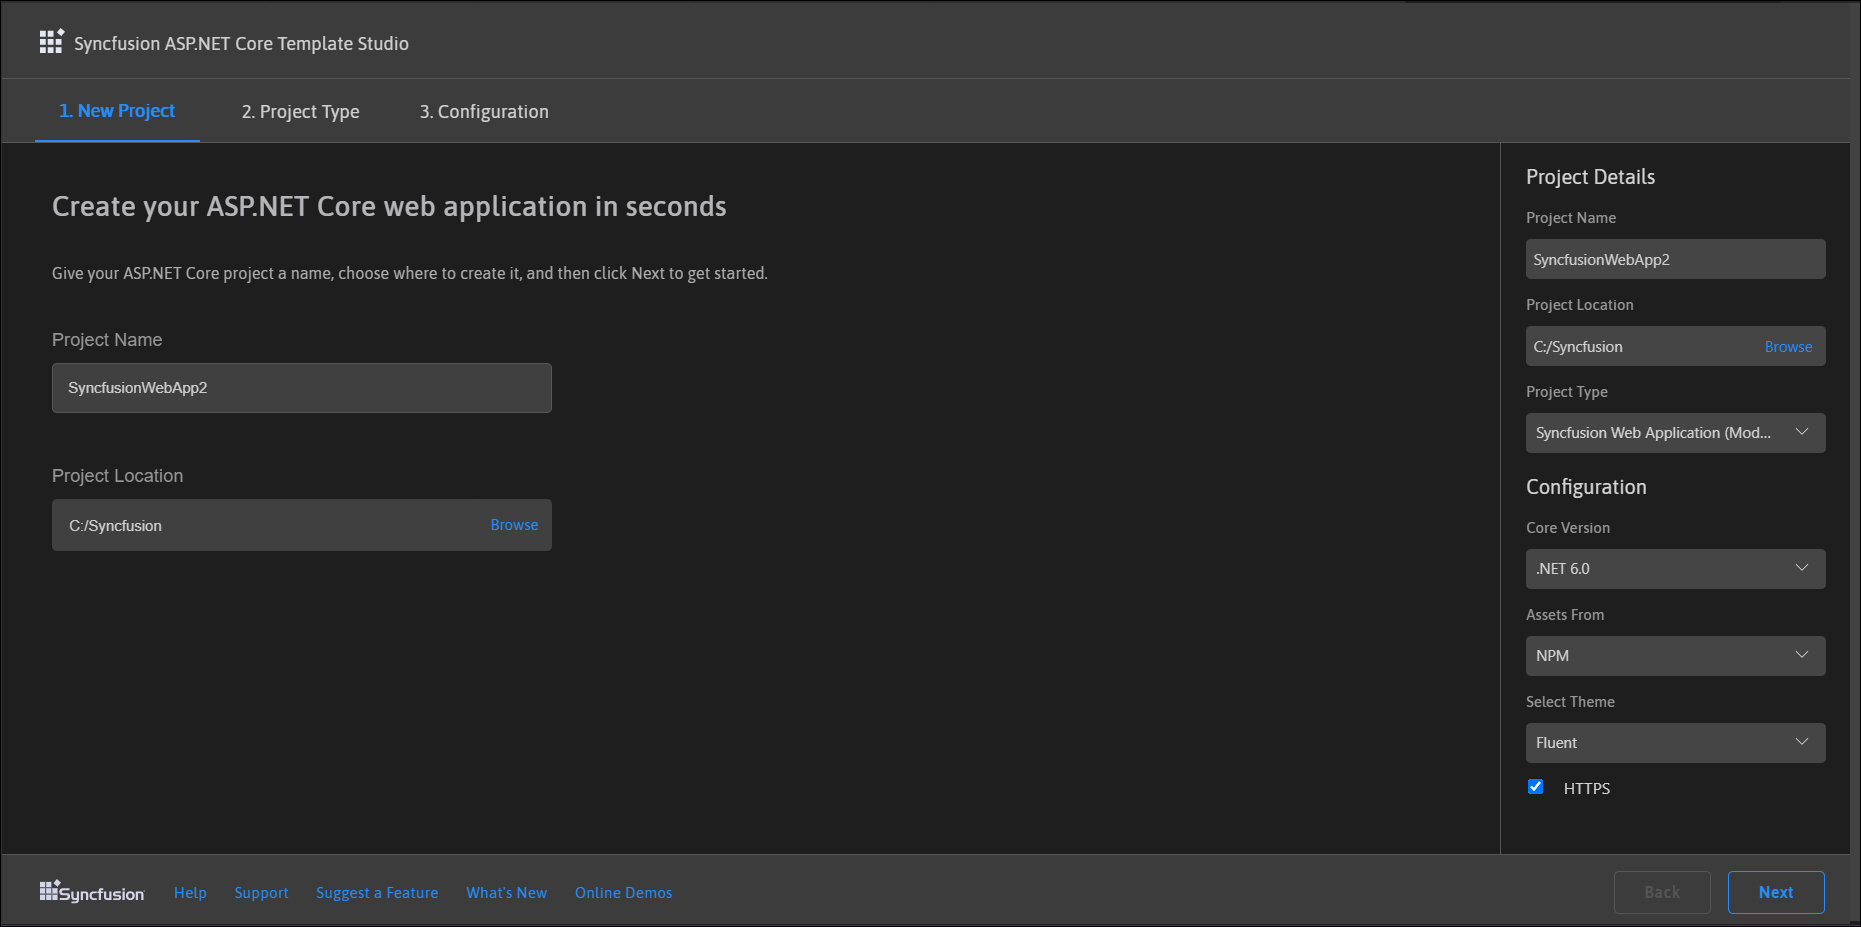Toggle the HTTPS checkbox
Viewport: 1861px width, 927px height.
[x=1536, y=787]
